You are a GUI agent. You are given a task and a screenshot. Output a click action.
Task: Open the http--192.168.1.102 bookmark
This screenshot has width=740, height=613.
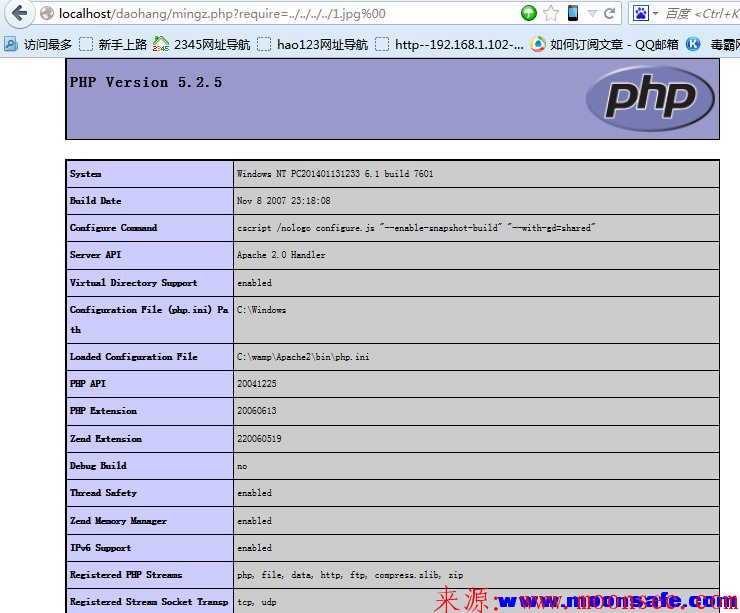coord(449,44)
